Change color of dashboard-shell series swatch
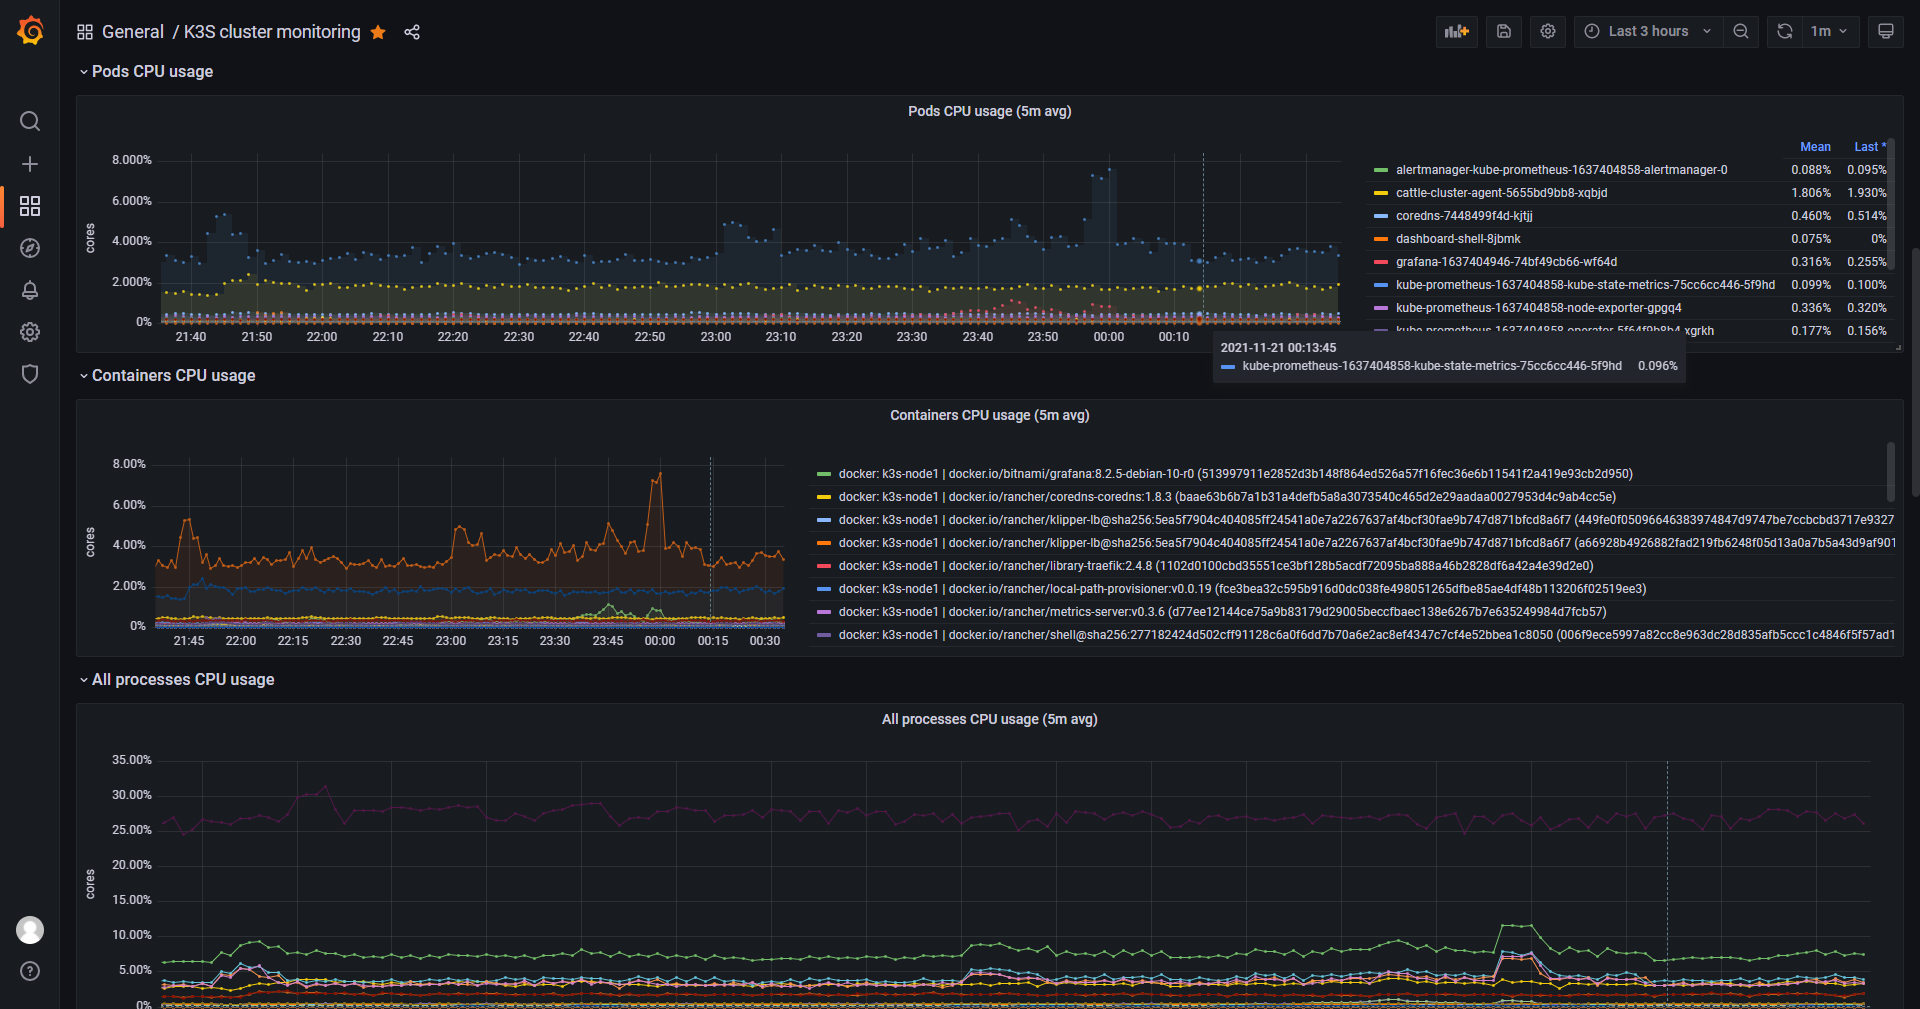 point(1381,239)
